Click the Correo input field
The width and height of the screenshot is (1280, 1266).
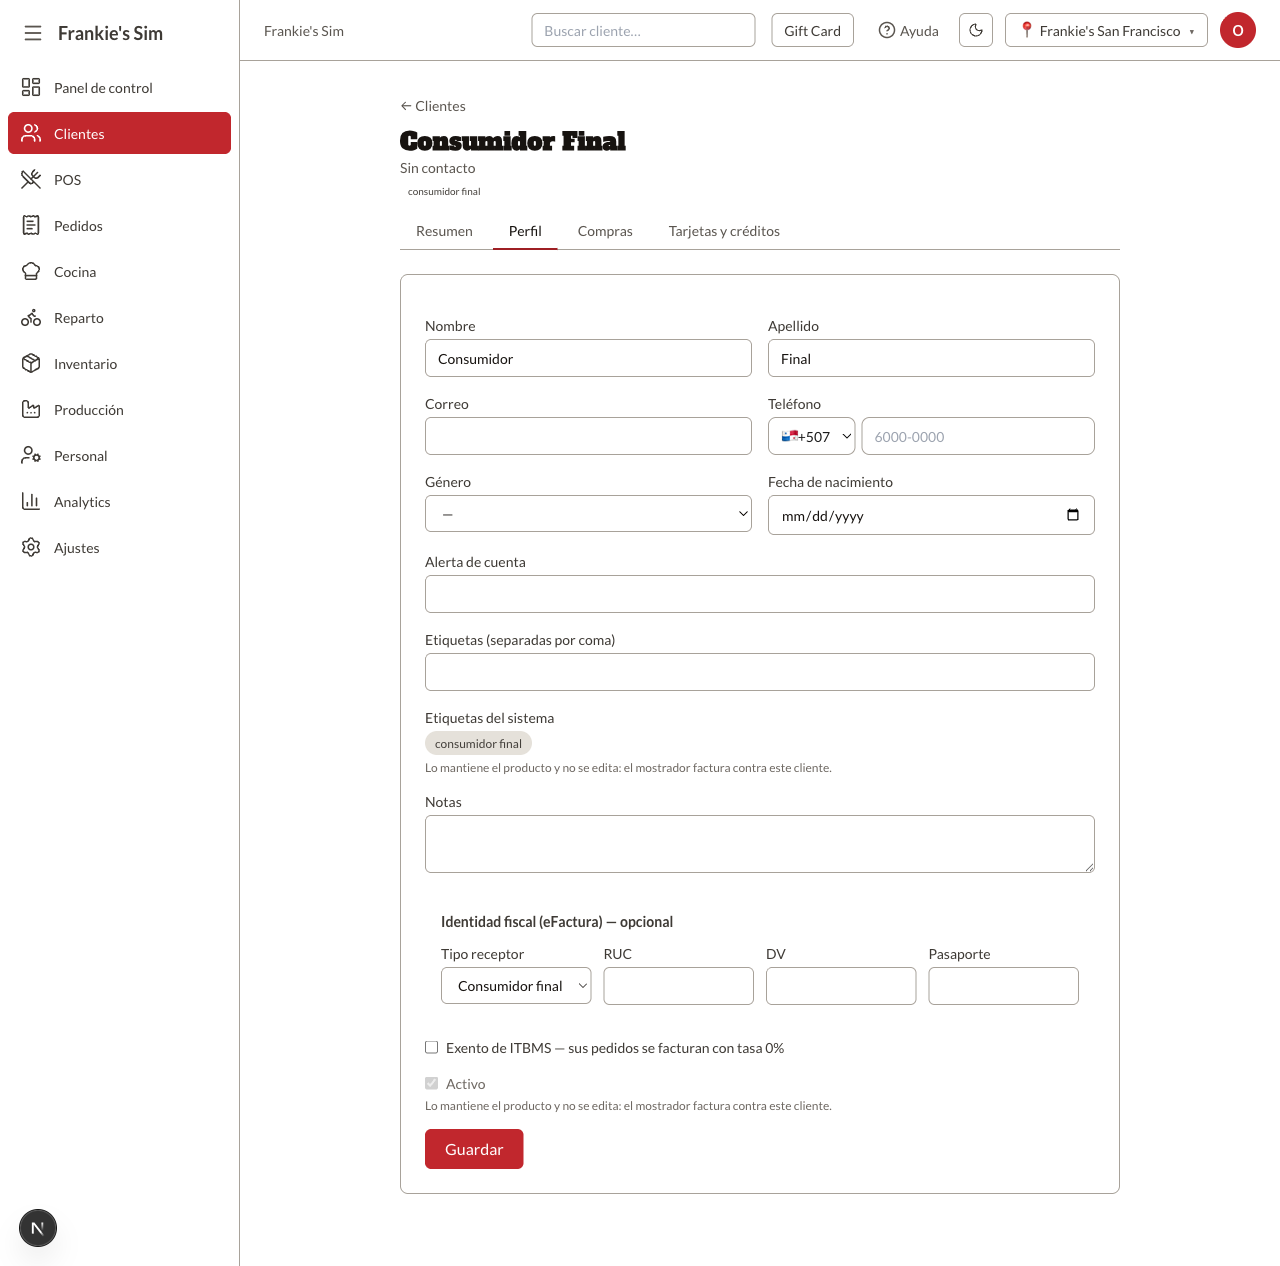(588, 436)
